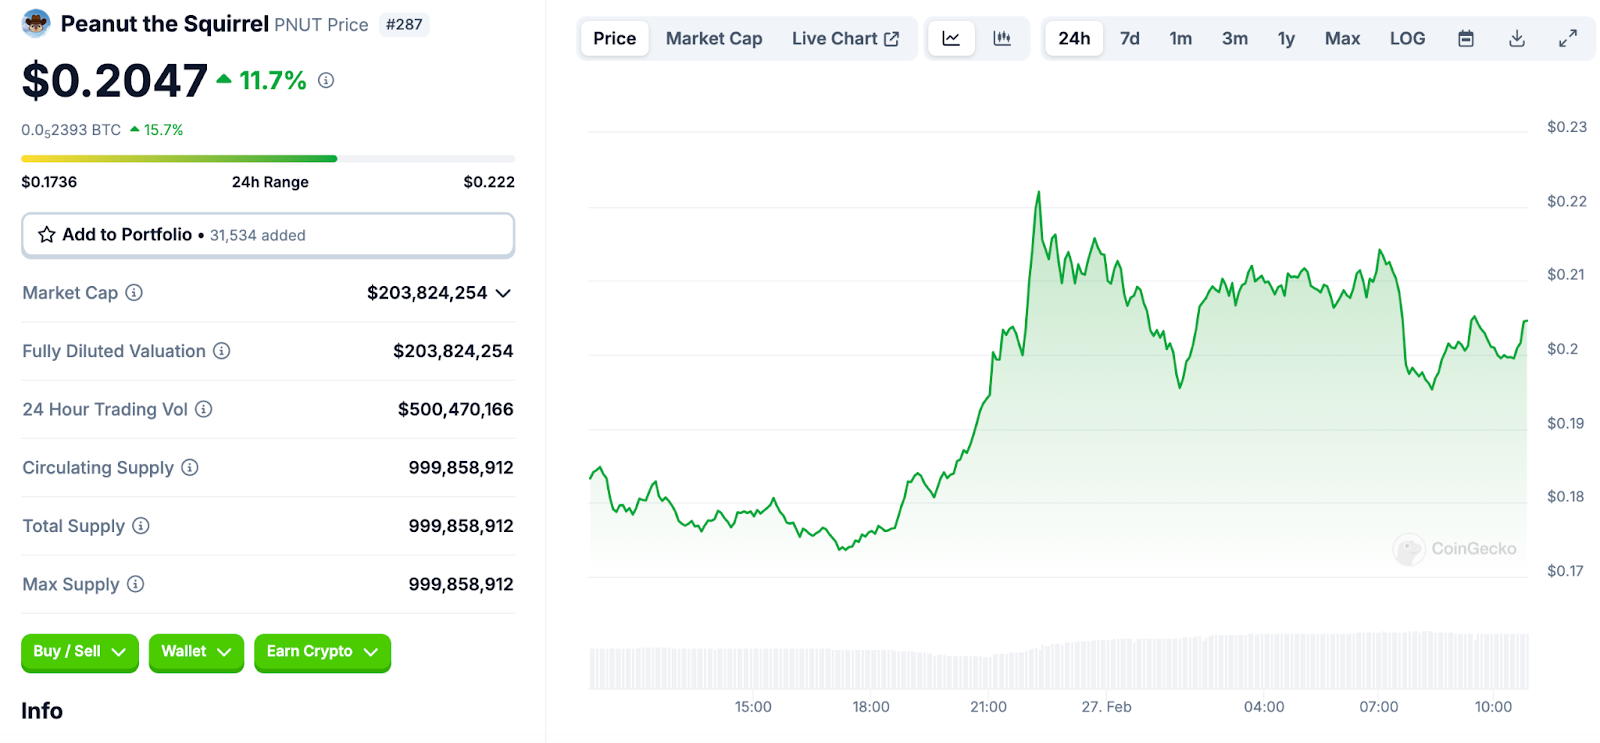Viewport: 1600px width, 743px height.
Task: Click Add to Portfolio button
Action: [x=268, y=235]
